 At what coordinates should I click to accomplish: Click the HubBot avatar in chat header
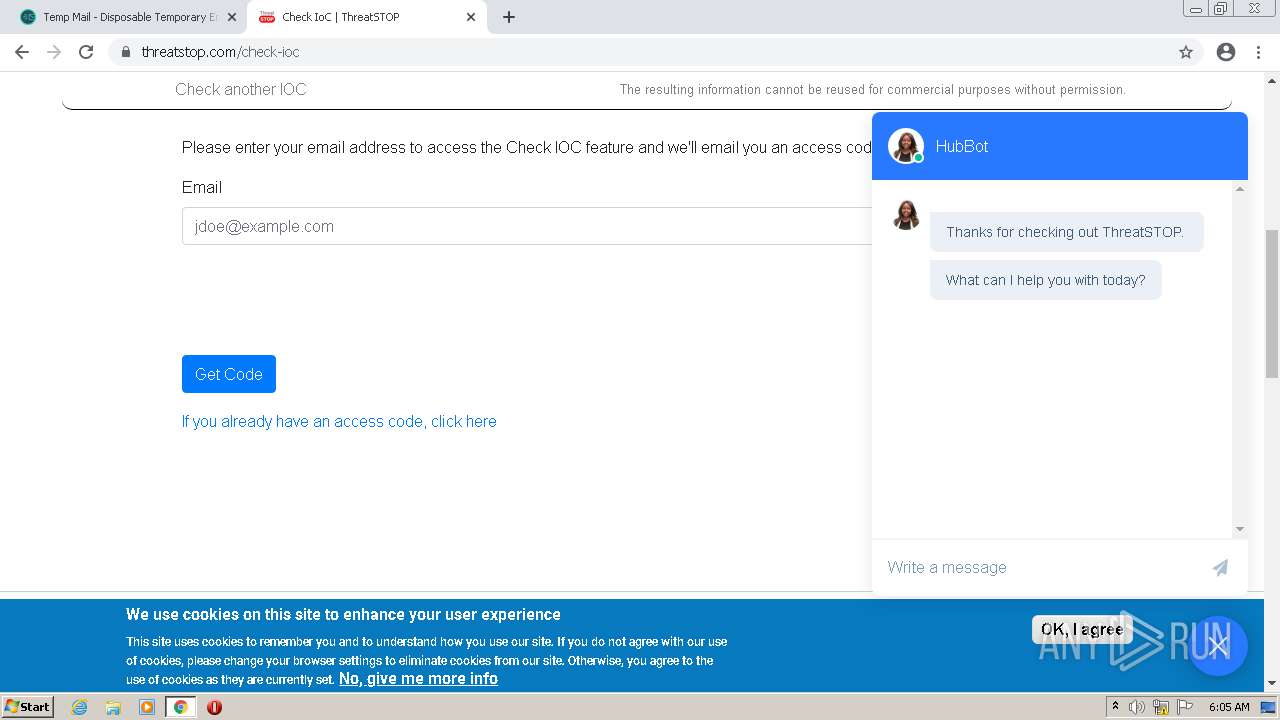coord(906,146)
